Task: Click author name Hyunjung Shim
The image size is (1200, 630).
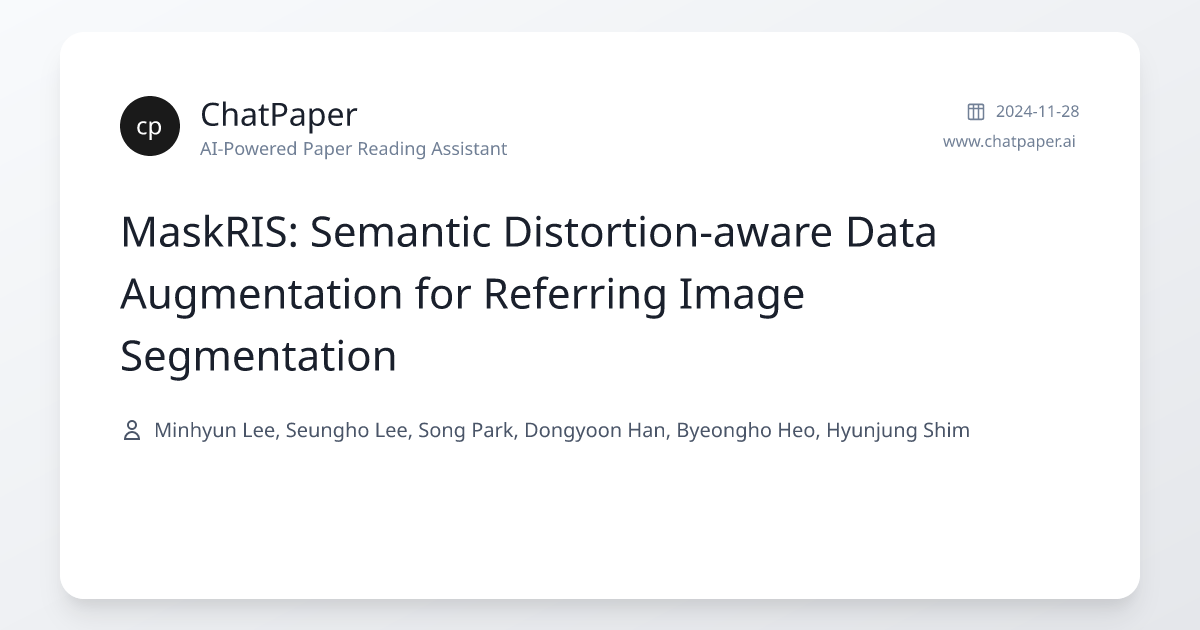Action: click(x=898, y=431)
